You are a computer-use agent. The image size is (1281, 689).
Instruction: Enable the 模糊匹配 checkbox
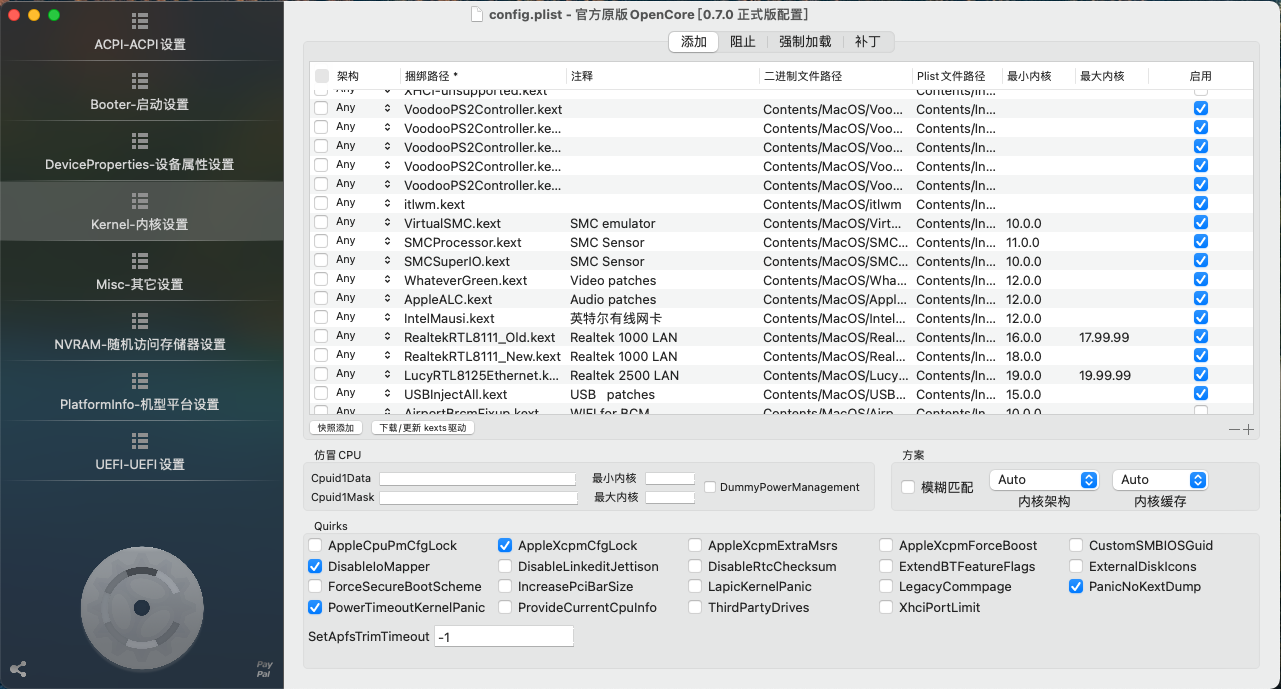tap(908, 487)
